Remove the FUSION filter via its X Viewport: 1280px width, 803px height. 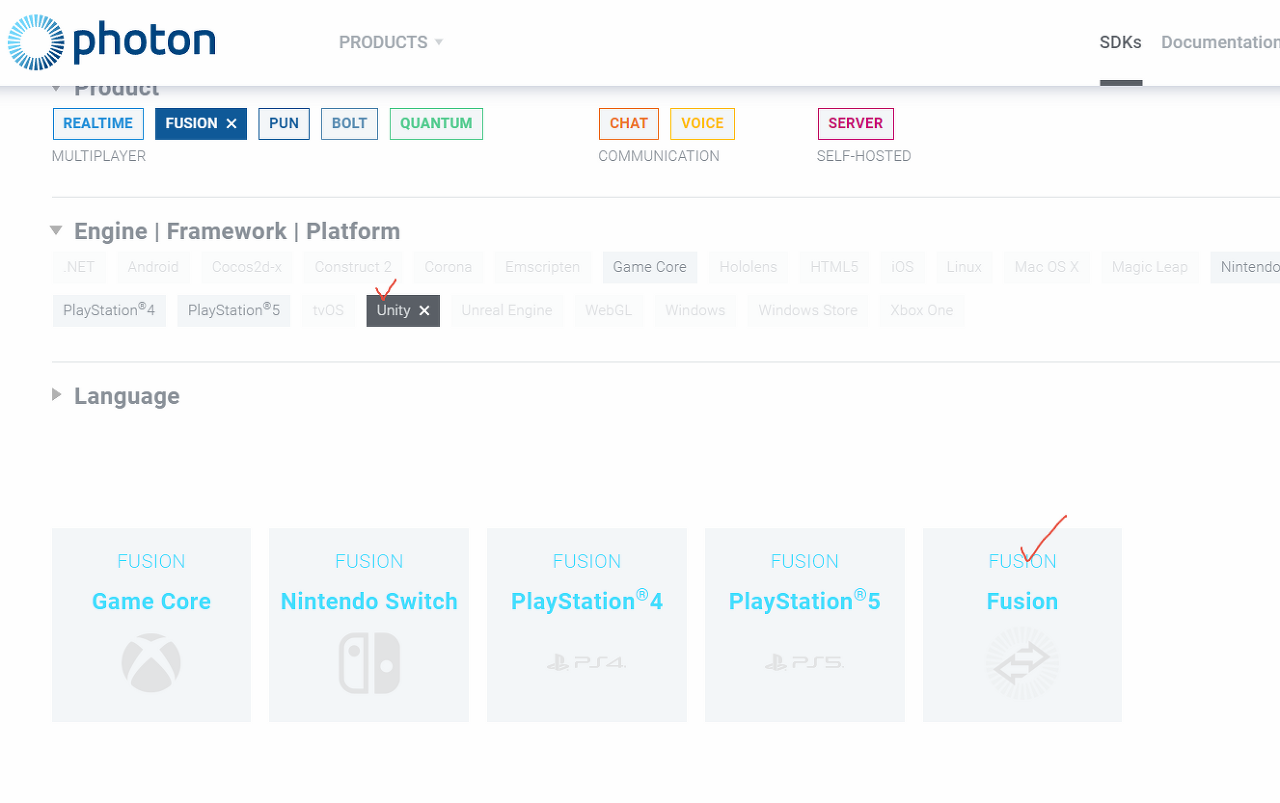[x=231, y=124]
